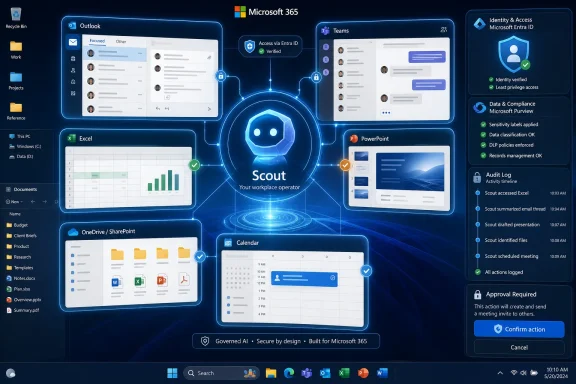Viewport: 576px width, 384px height.
Task: Show hidden system tray icons chevron
Action: coord(500,373)
